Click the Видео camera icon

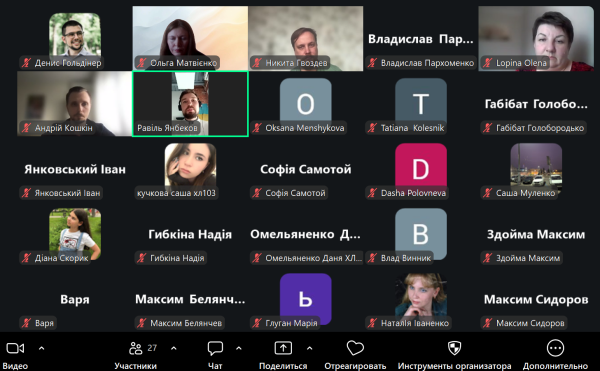coord(15,348)
